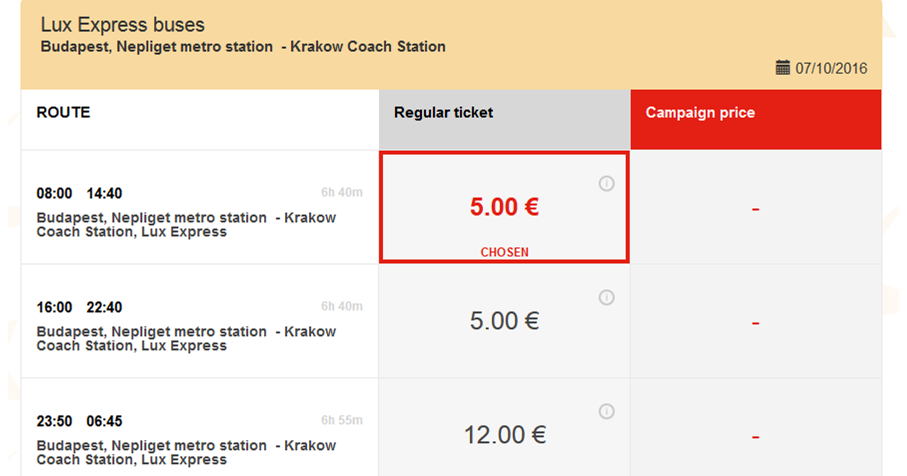Screen dimensions: 907x476
Task: Select the chosen 5.00 € ticket at 08:00
Action: pos(504,207)
